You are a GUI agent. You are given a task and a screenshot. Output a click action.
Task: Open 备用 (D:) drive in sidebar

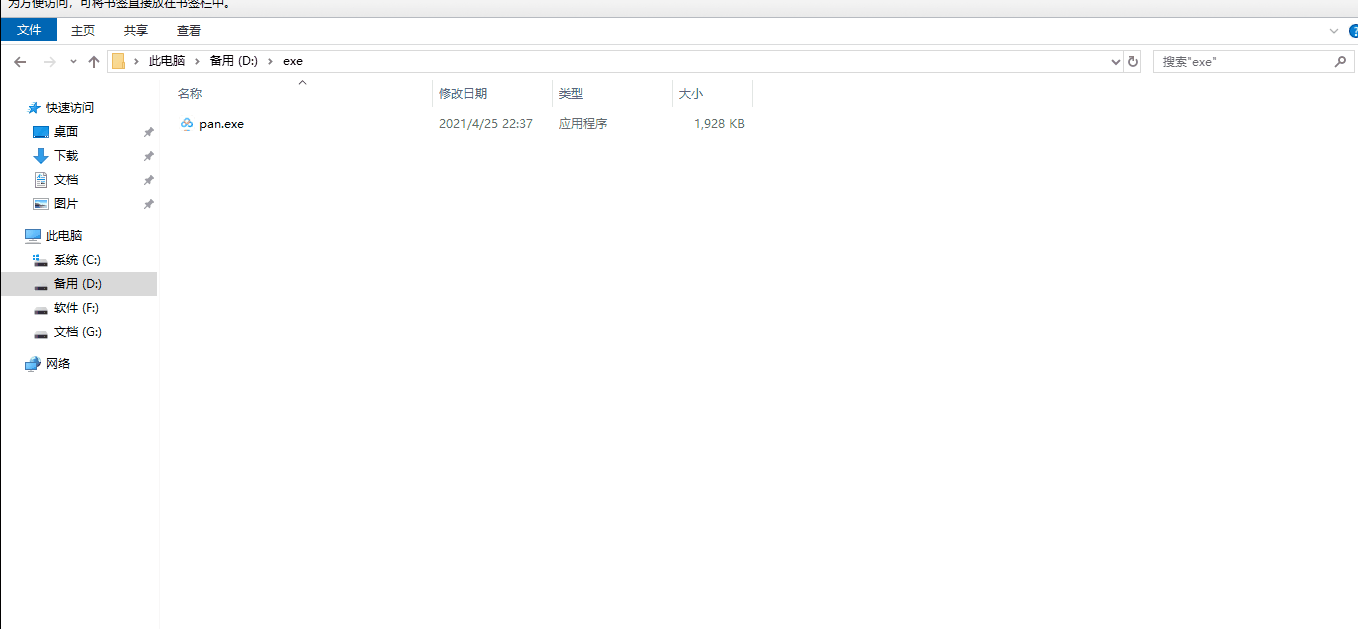[78, 284]
